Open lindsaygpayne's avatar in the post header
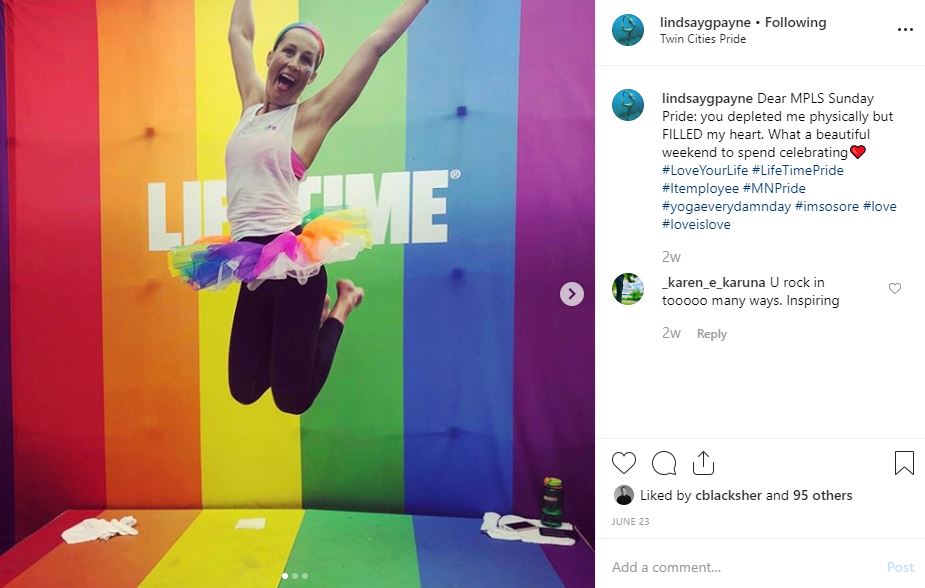 click(628, 30)
